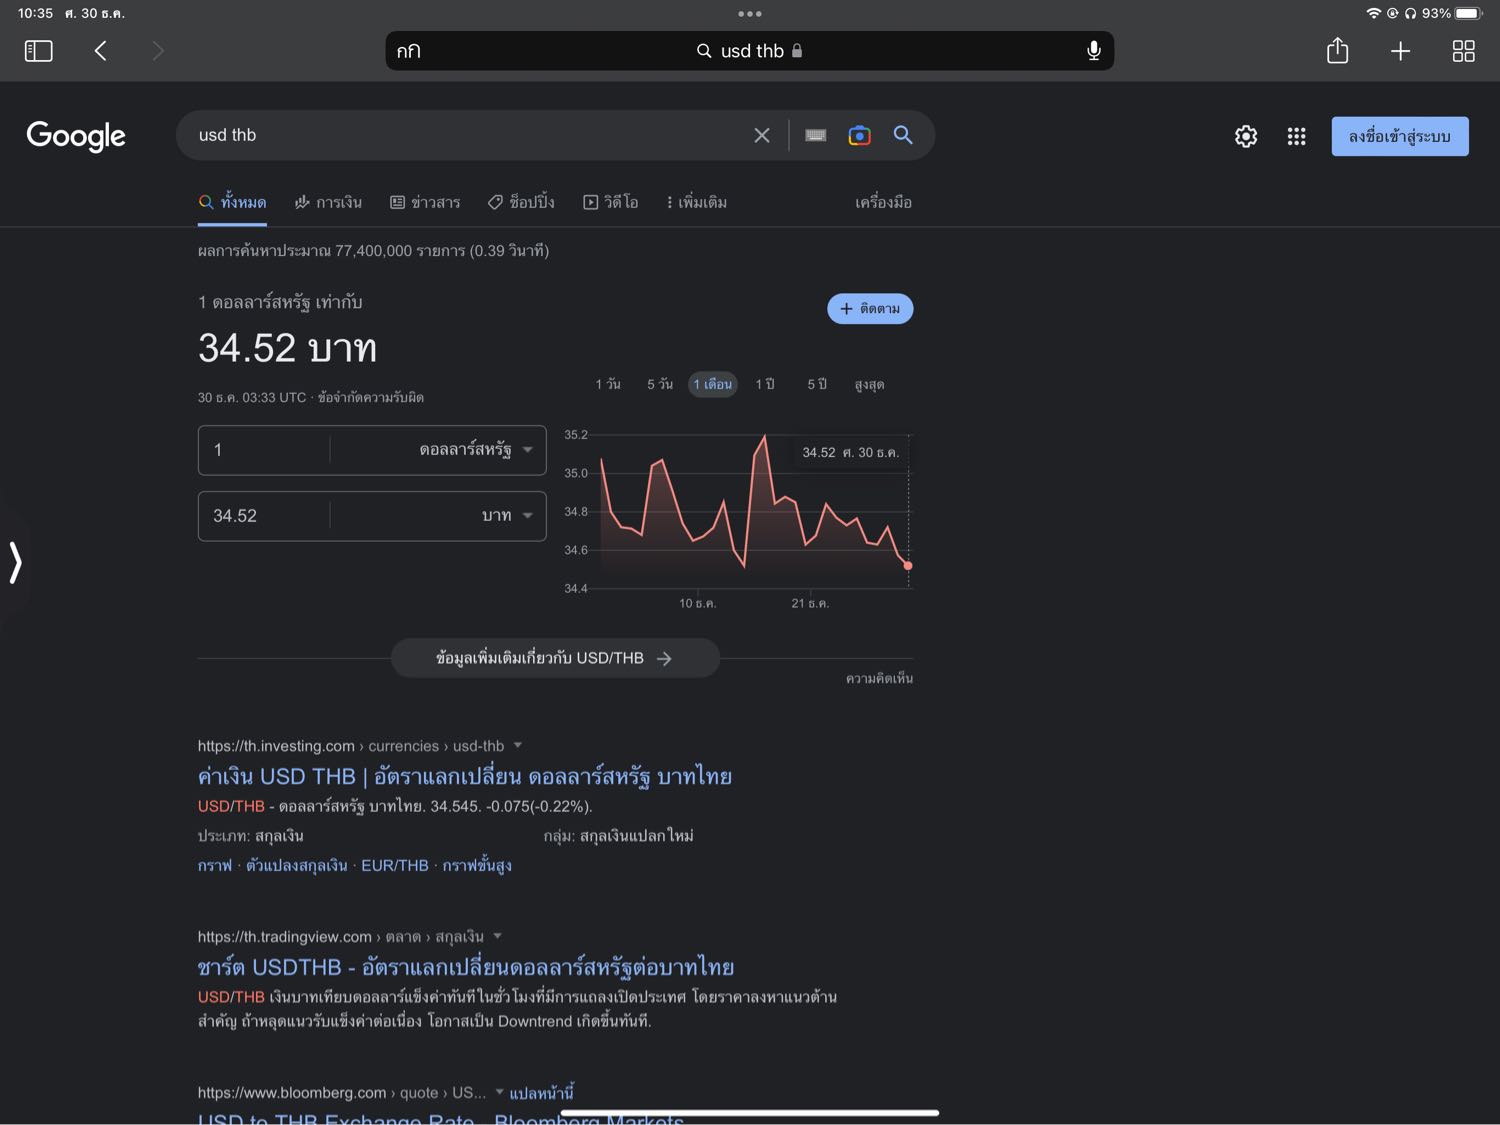Image resolution: width=1500 pixels, height=1125 pixels.
Task: Open the ตัวแปลงสกุลเงิน sitelink
Action: 297,866
